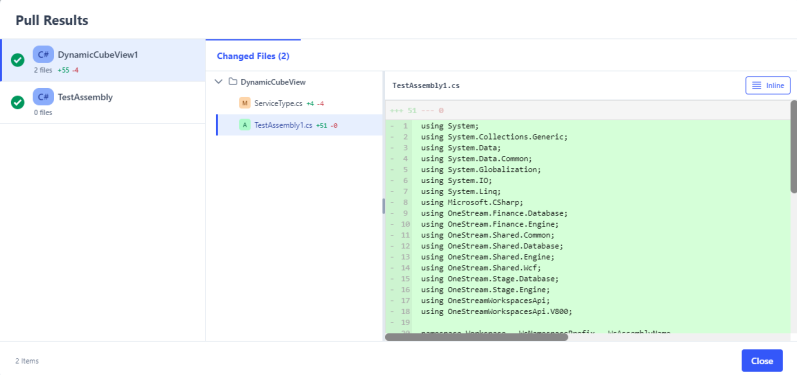Click the A added badge on TestAssembly1.cs
This screenshot has width=797, height=375.
click(245, 125)
